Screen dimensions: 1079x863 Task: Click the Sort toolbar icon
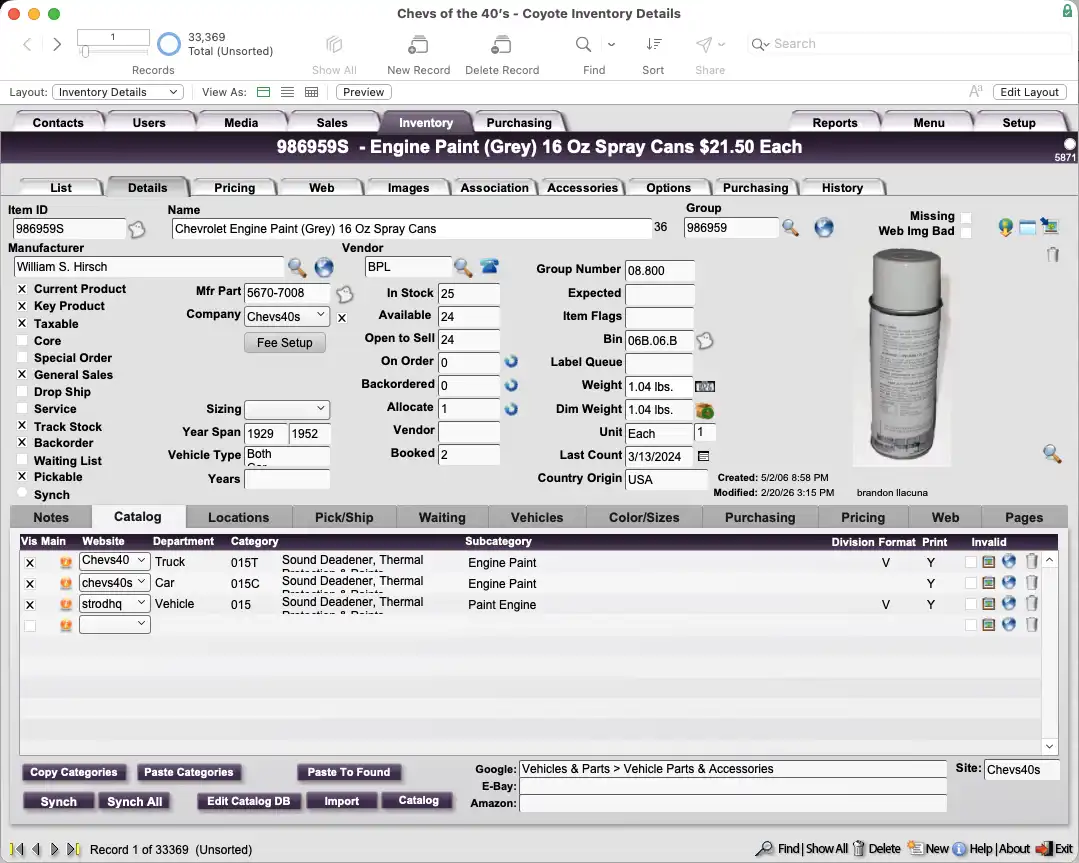click(653, 45)
